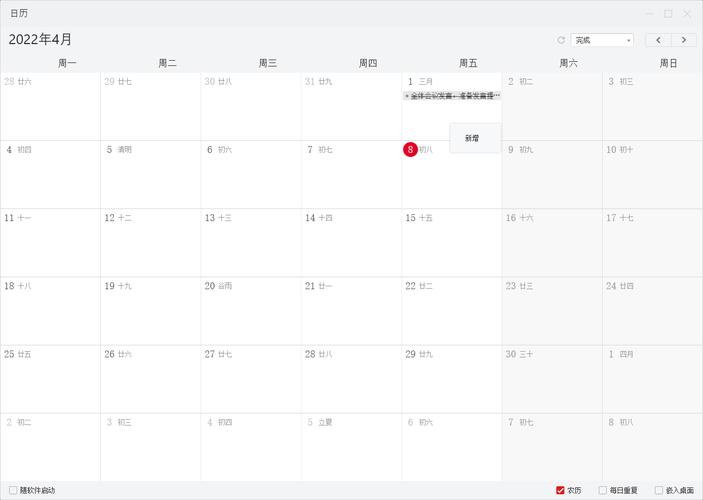Select the red highlighted day 8
The width and height of the screenshot is (703, 500).
[410, 149]
